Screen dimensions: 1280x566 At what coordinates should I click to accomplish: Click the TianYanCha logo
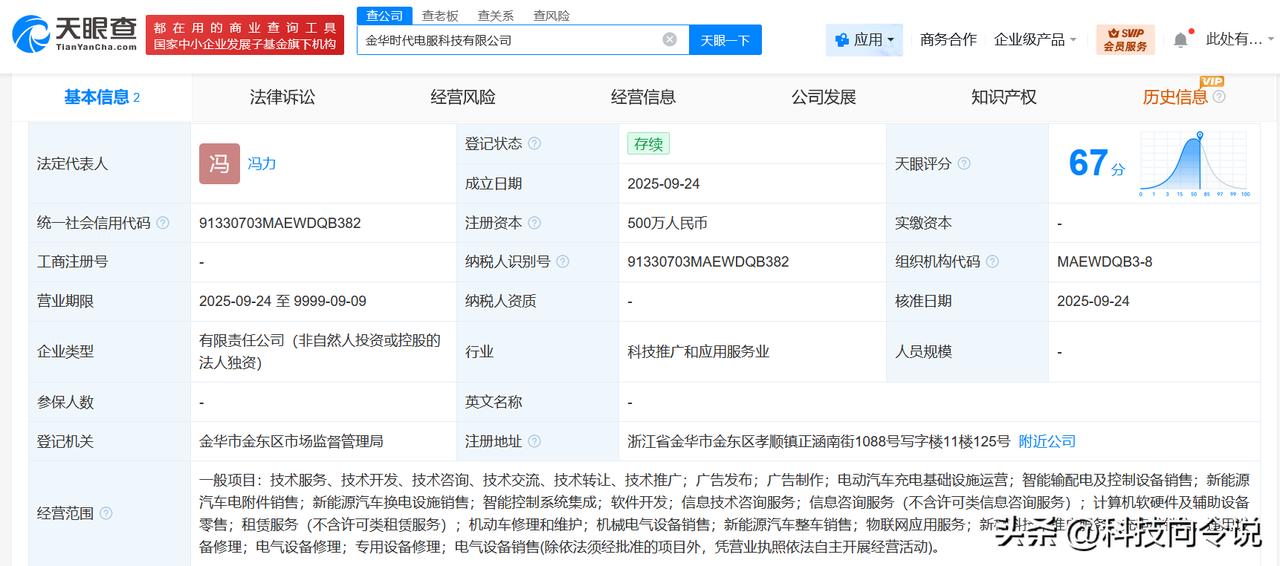click(75, 34)
